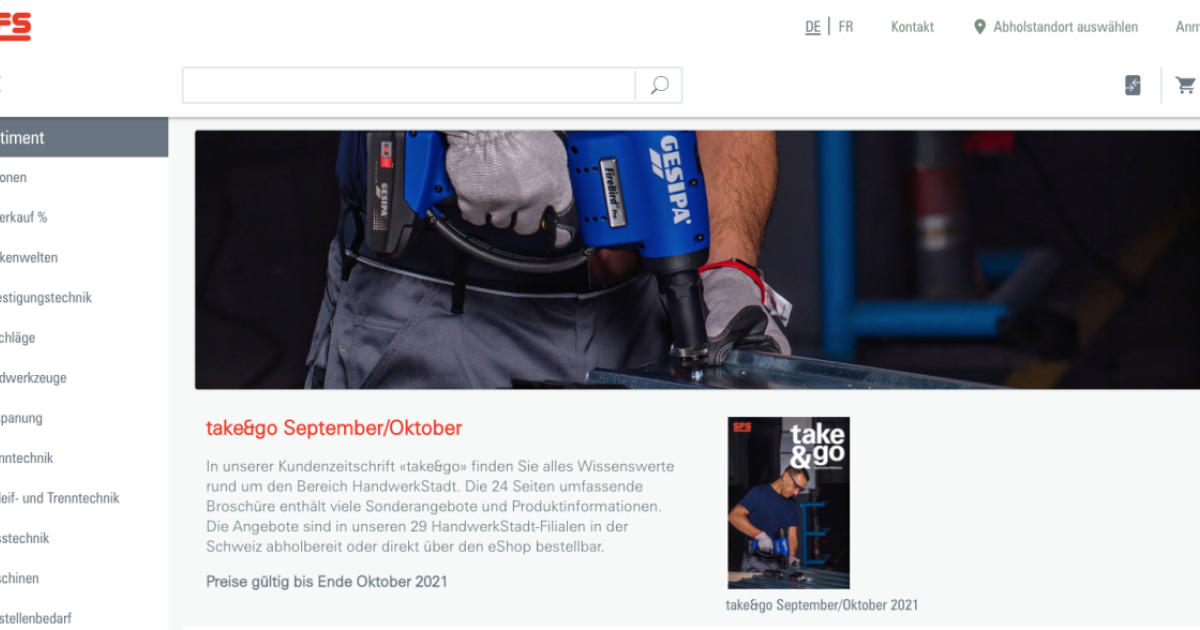
Task: Click the SFS logo
Action: (x=14, y=27)
